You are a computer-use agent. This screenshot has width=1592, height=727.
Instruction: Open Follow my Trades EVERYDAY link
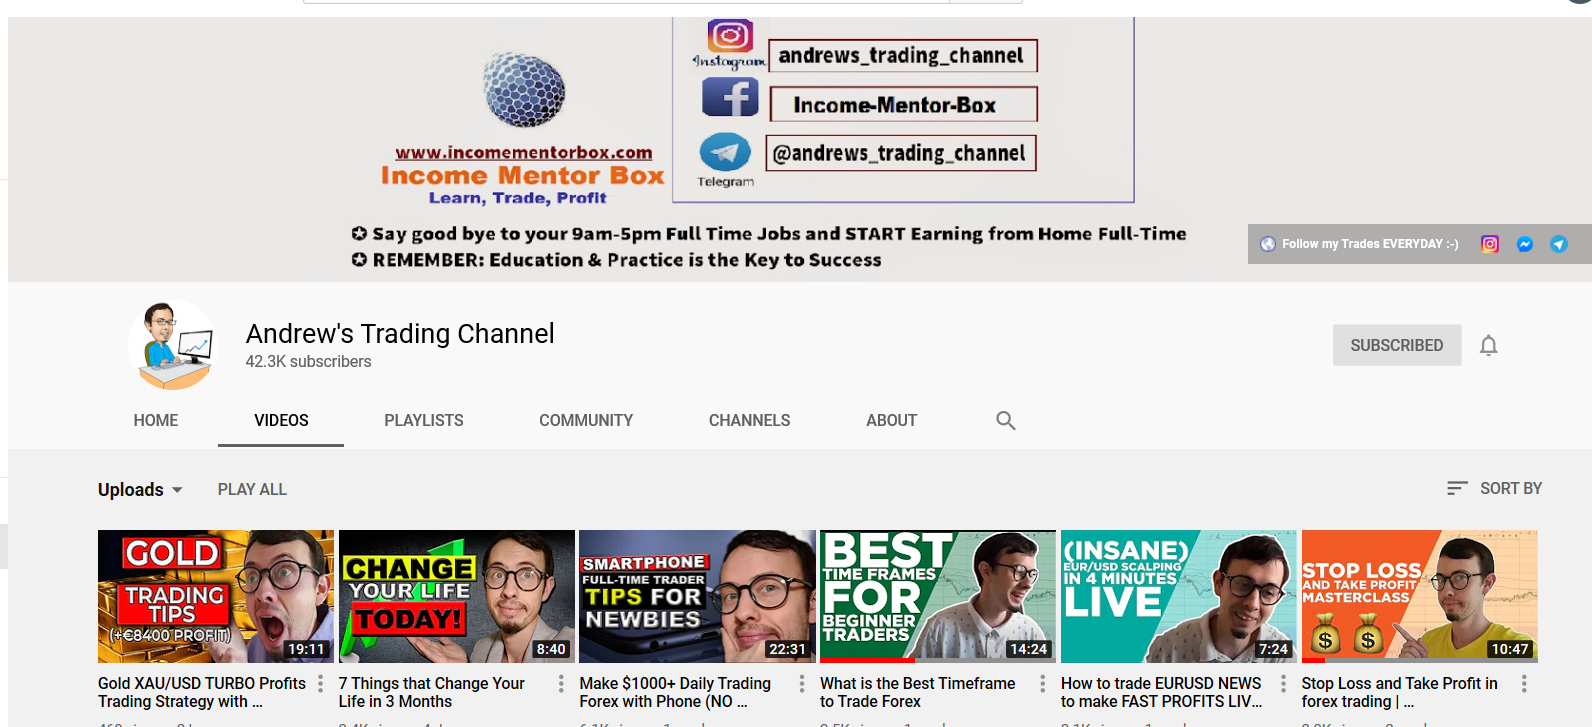(x=1369, y=244)
